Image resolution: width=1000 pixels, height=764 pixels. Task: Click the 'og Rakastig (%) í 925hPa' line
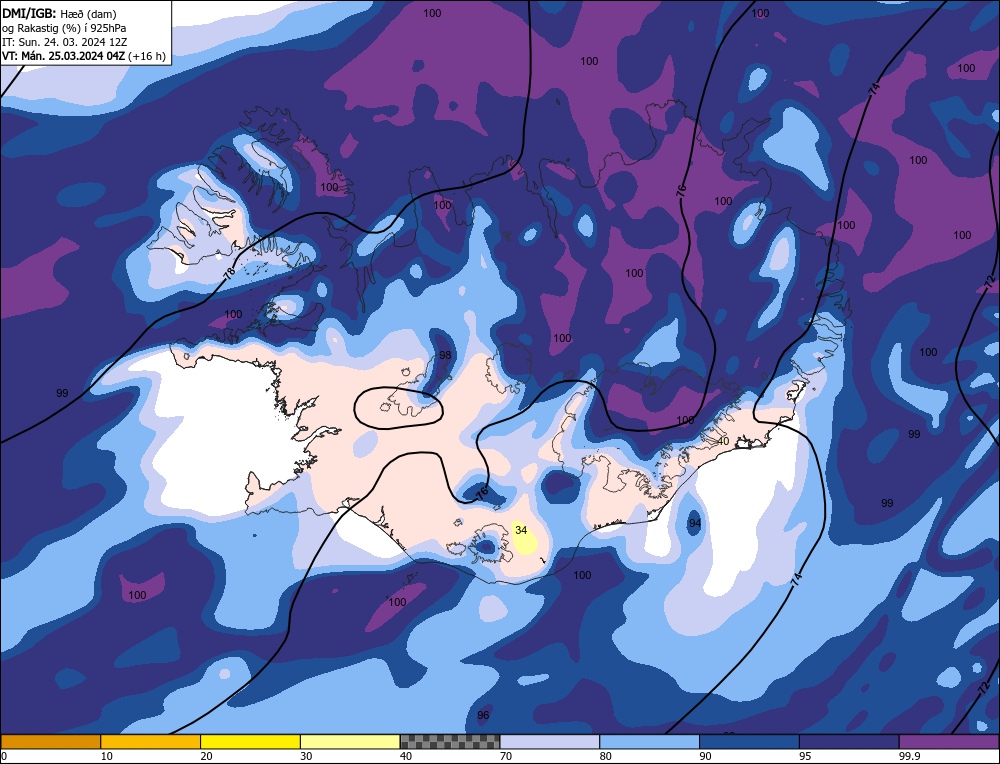pyautogui.click(x=64, y=27)
